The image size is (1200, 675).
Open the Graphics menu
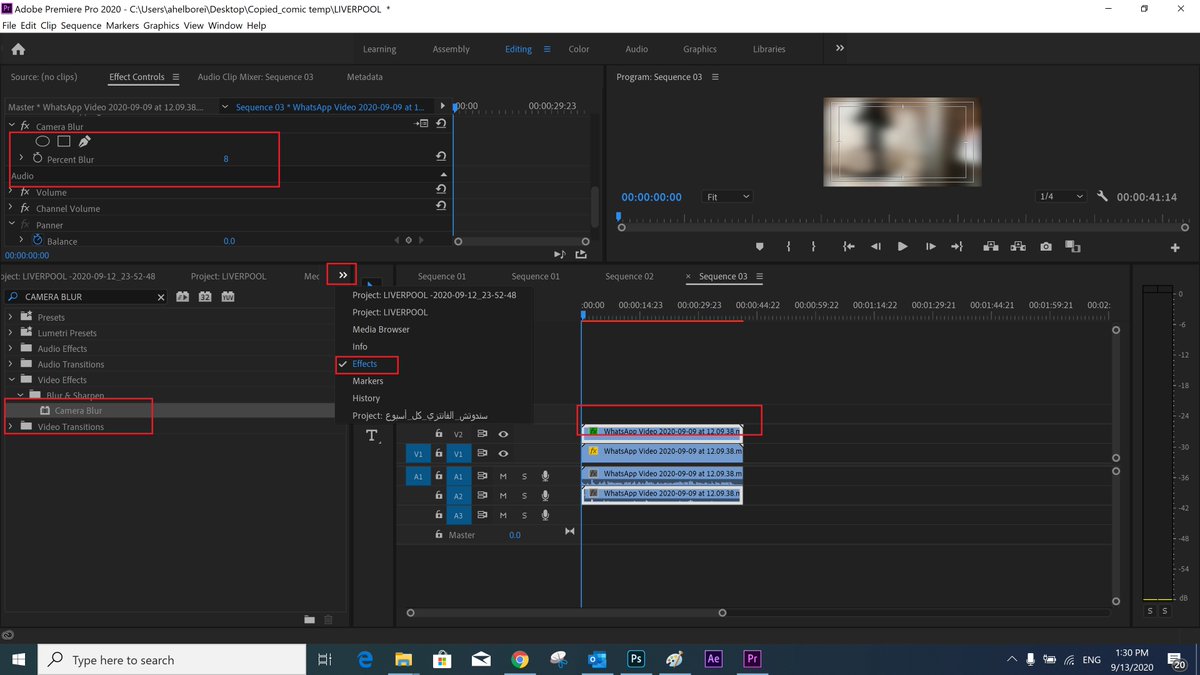coord(161,25)
